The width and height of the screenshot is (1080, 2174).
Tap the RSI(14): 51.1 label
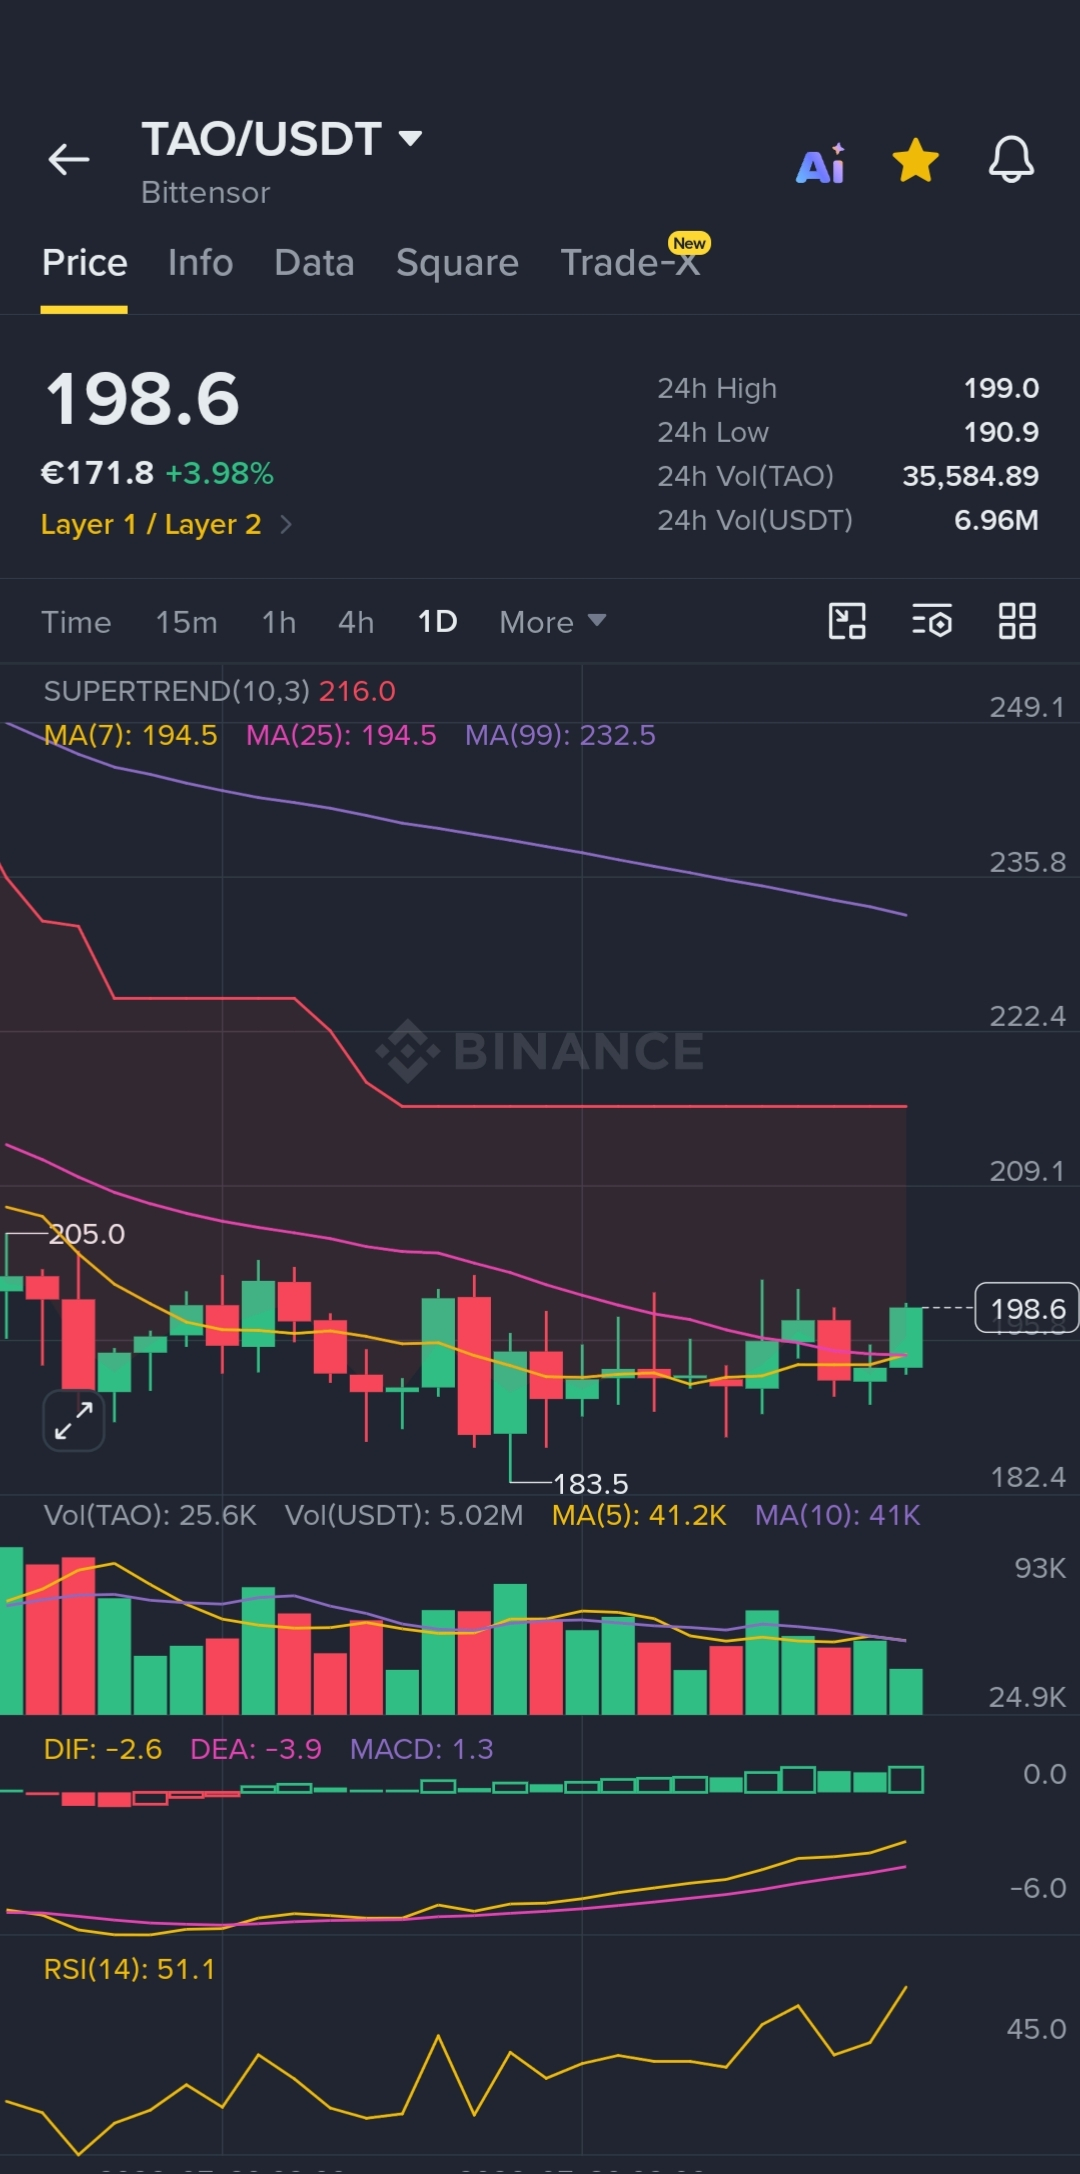[x=129, y=1969]
